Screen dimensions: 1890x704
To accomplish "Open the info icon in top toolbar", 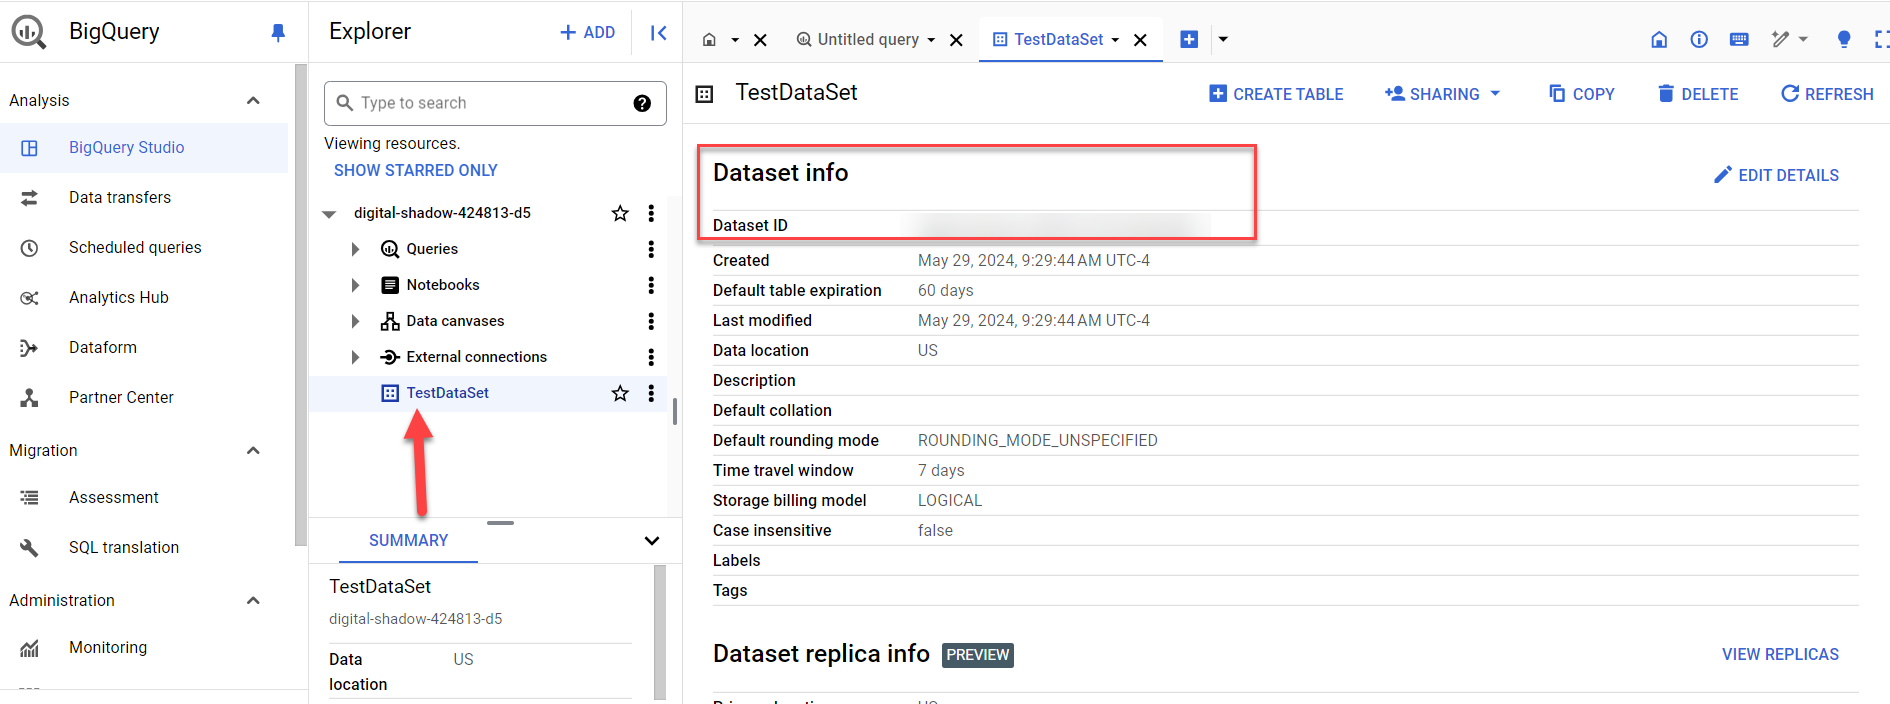I will (1699, 39).
